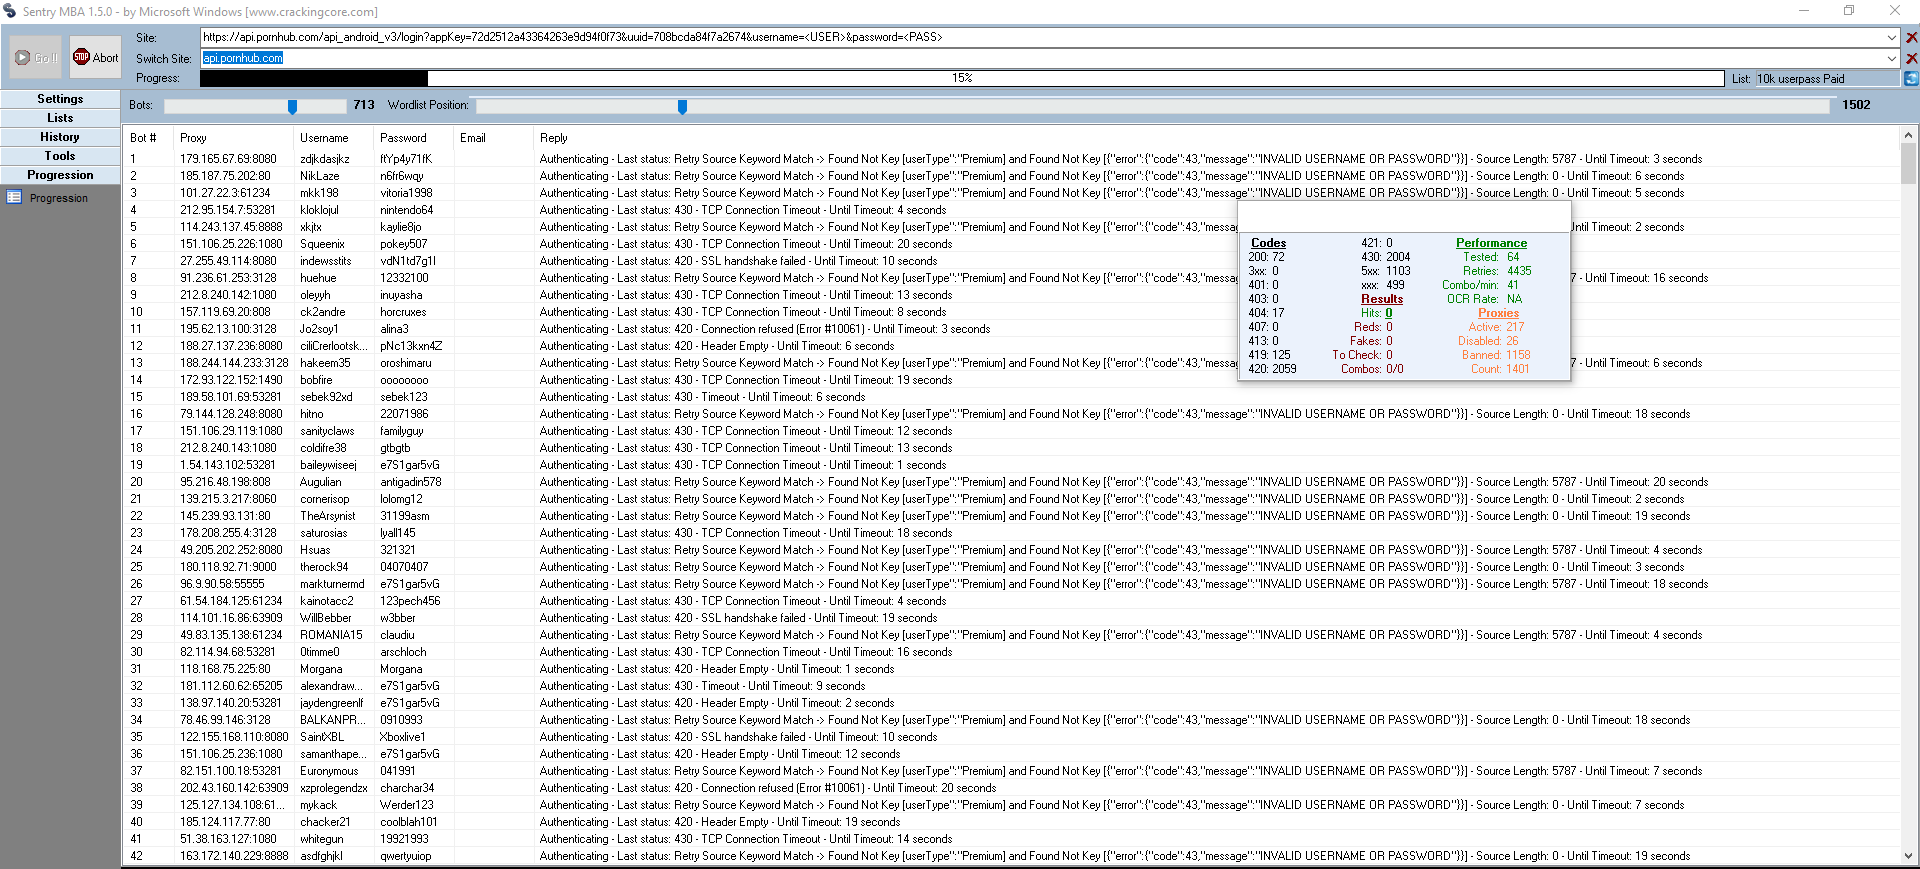Open the Tools section in the sidebar
Image resolution: width=1920 pixels, height=869 pixels.
[x=60, y=156]
